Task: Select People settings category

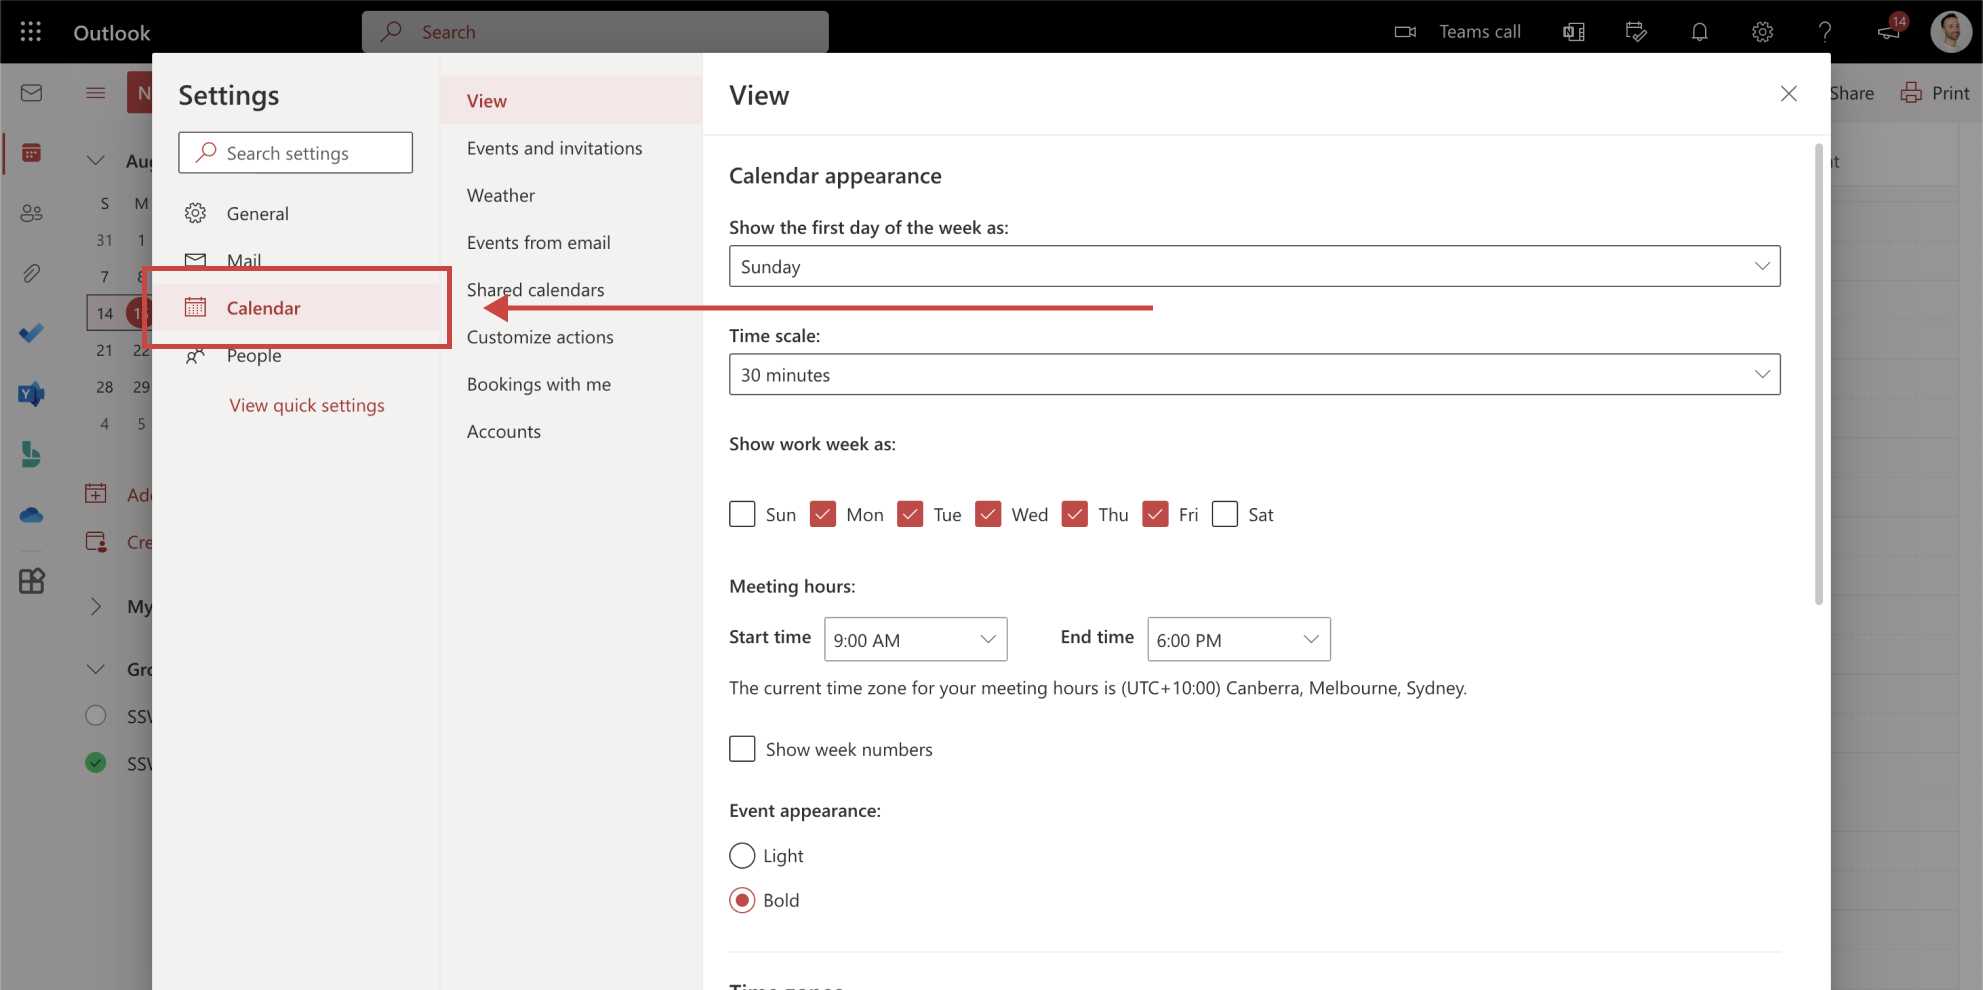Action: (x=296, y=355)
